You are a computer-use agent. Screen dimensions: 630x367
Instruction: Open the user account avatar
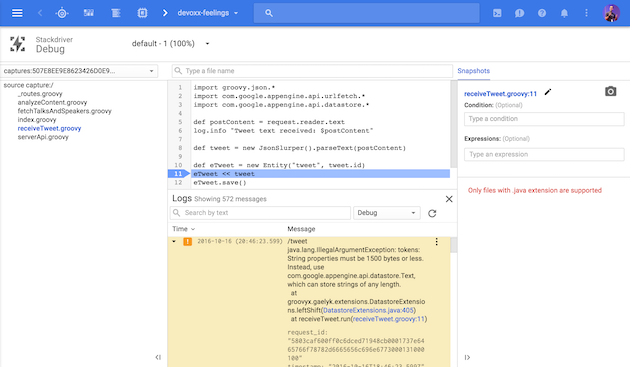pyautogui.click(x=612, y=13)
